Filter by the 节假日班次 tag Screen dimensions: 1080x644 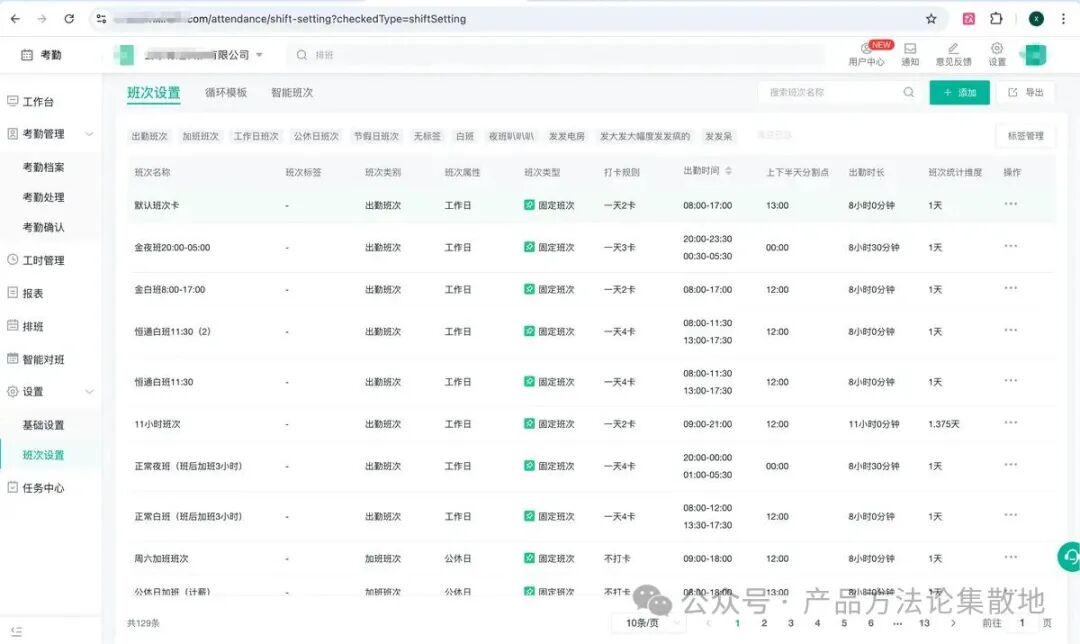(376, 136)
